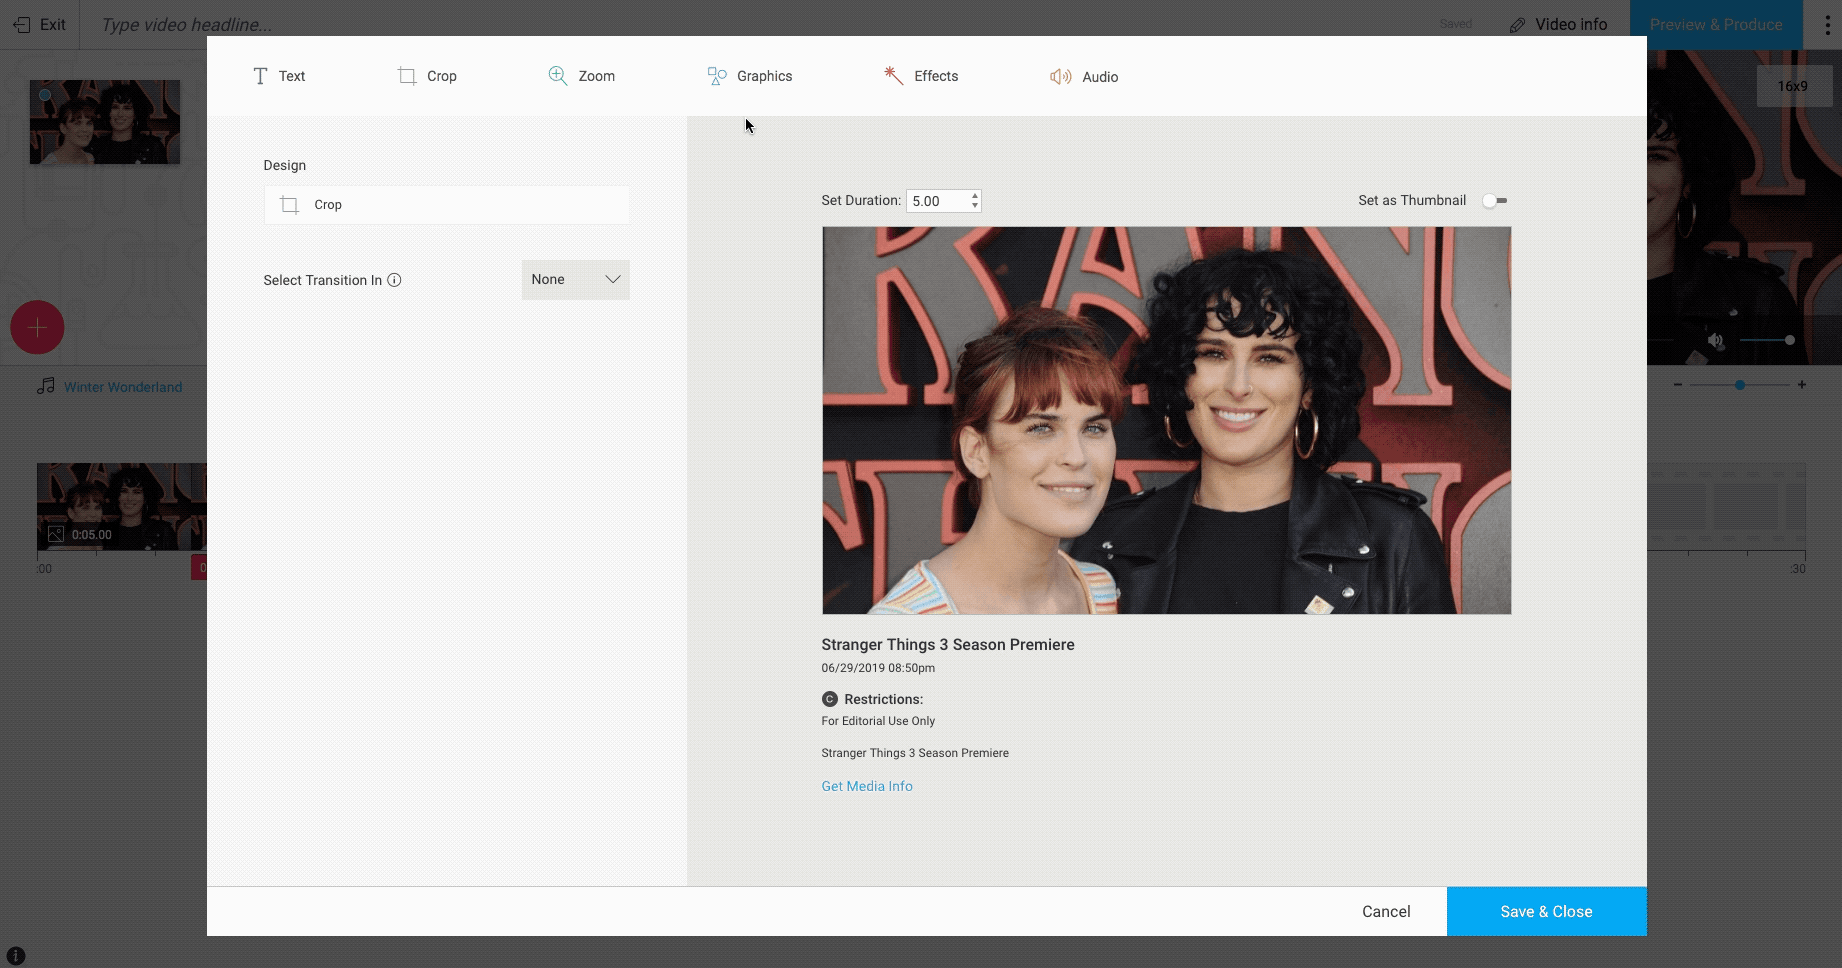Screen dimensions: 1842x968
Task: Switch to the Crop tab
Action: [427, 76]
